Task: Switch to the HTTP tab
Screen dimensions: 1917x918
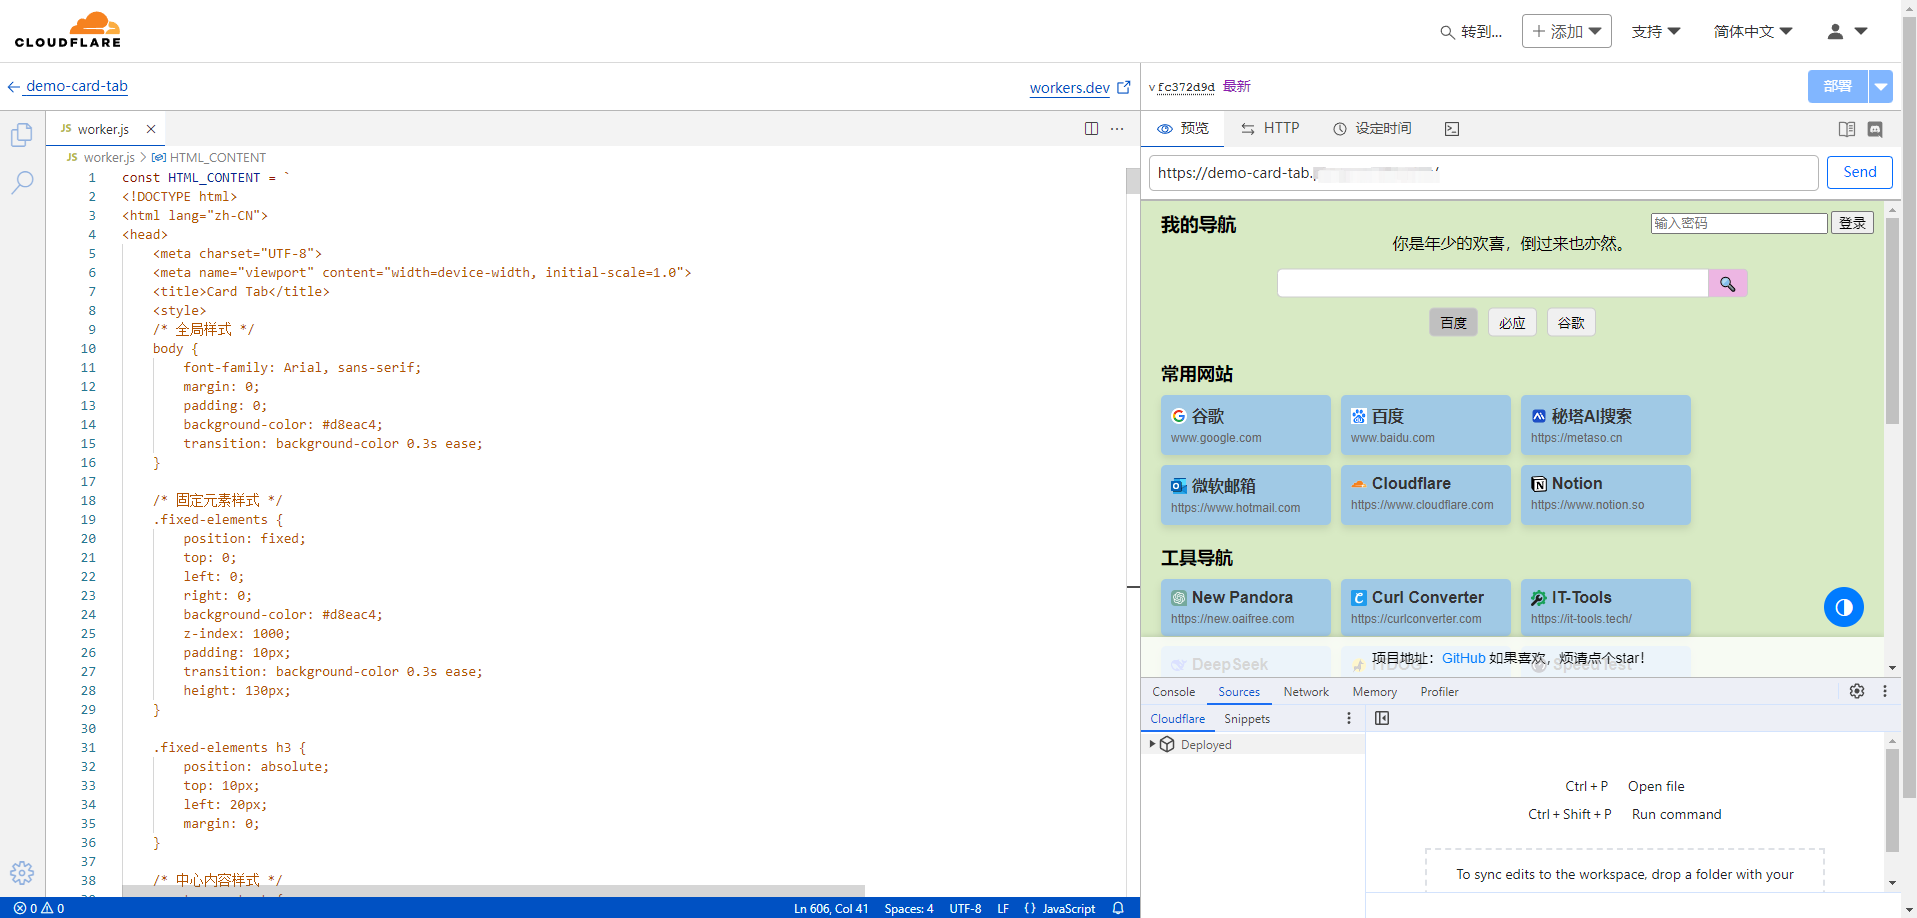Action: 1270,128
